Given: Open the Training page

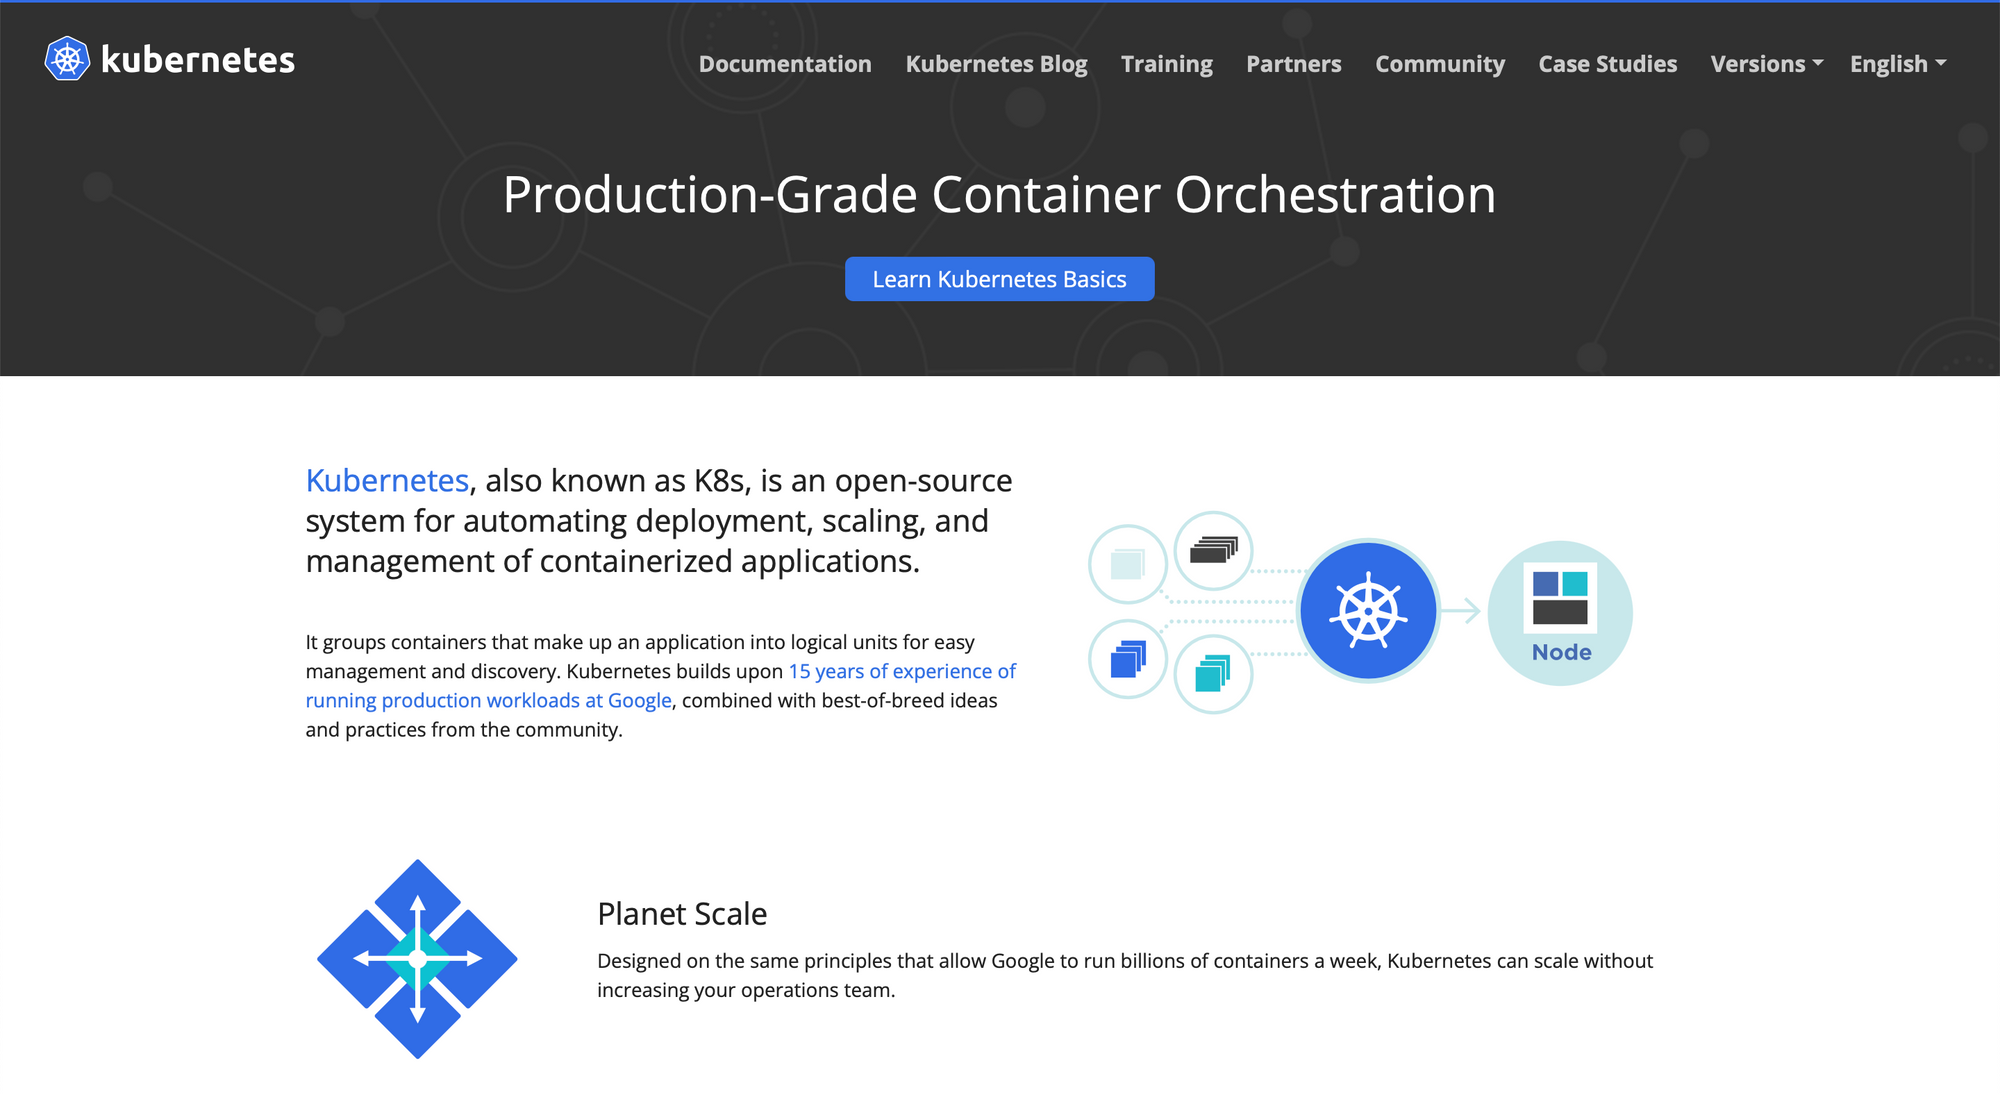Looking at the screenshot, I should pyautogui.click(x=1166, y=64).
